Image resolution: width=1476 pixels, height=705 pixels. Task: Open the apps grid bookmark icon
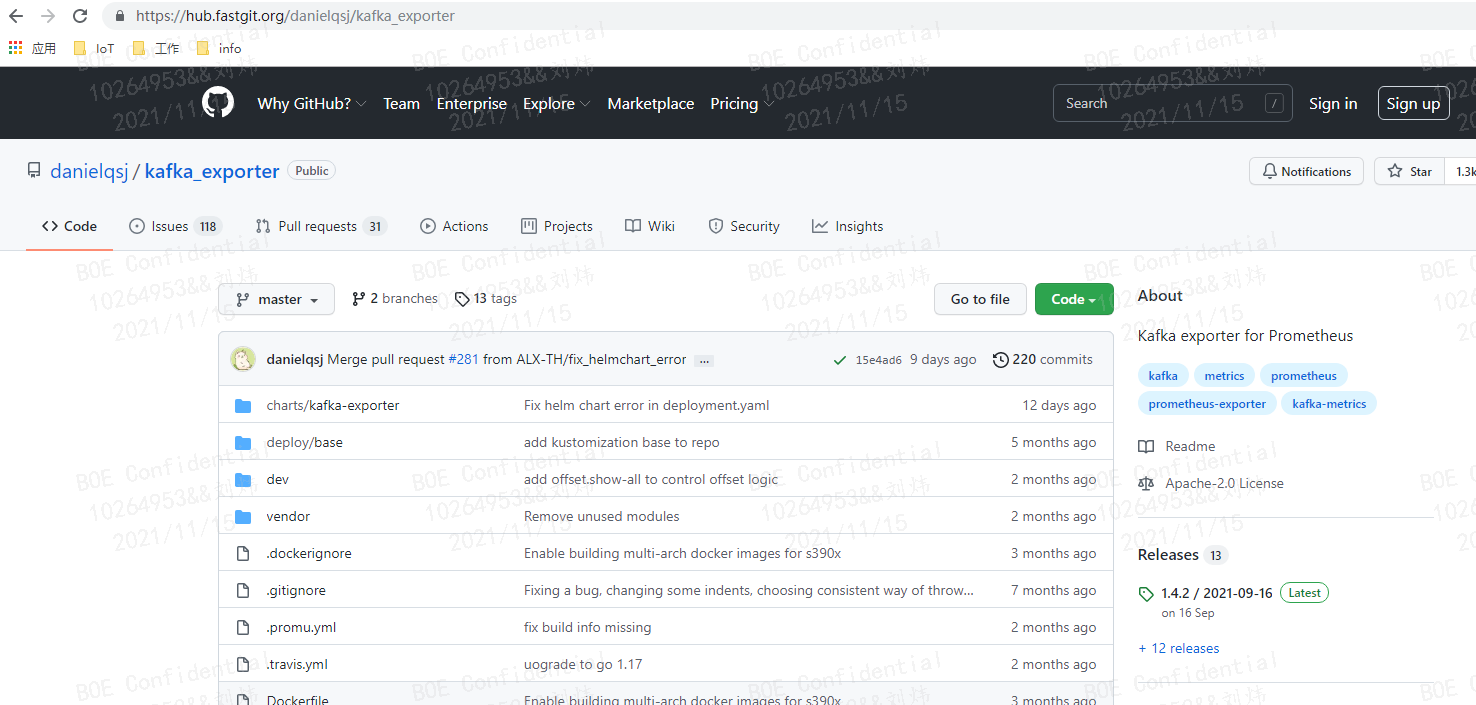point(15,48)
